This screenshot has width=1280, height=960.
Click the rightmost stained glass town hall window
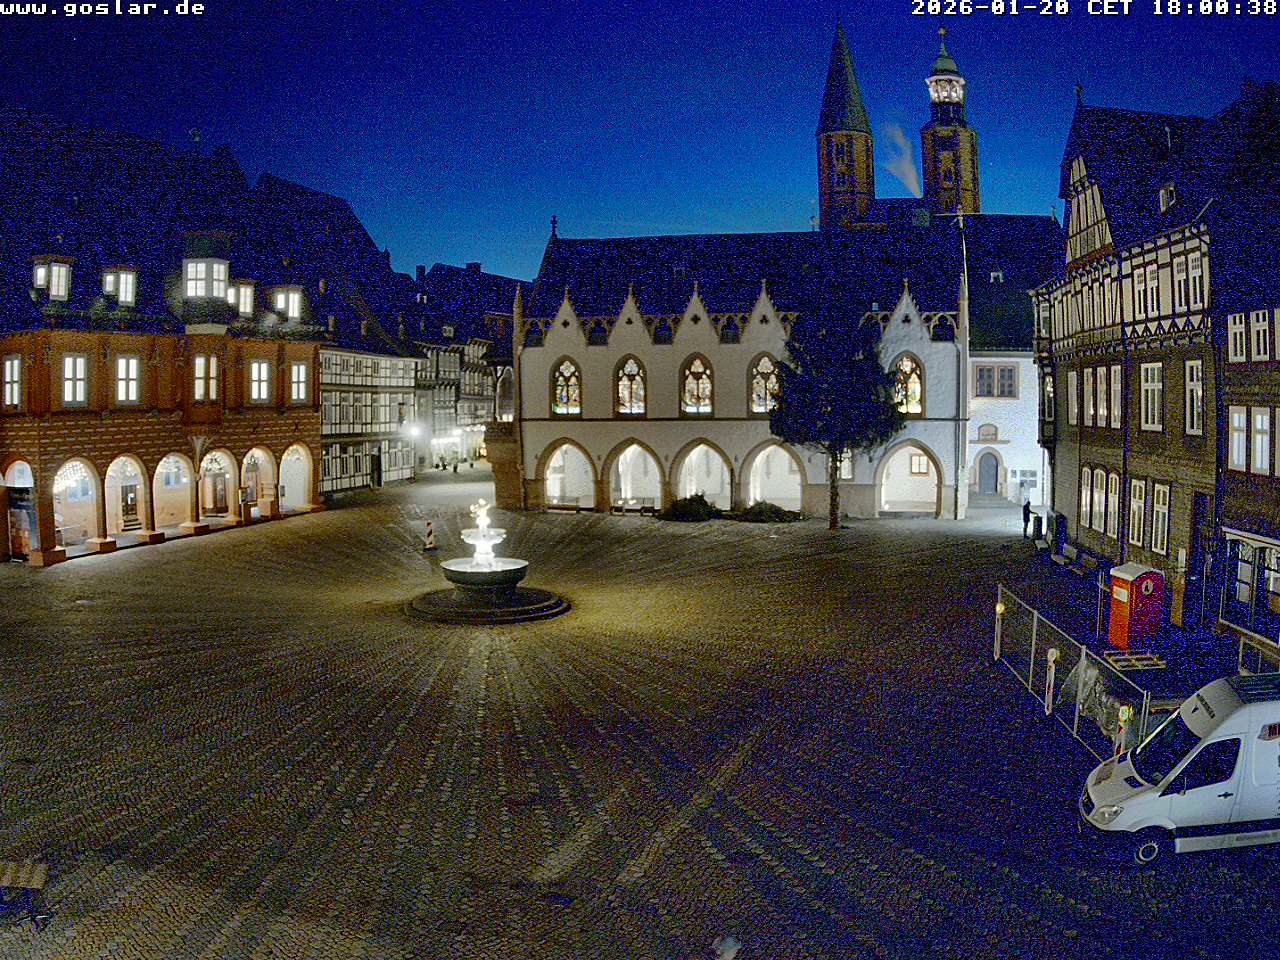click(x=908, y=385)
